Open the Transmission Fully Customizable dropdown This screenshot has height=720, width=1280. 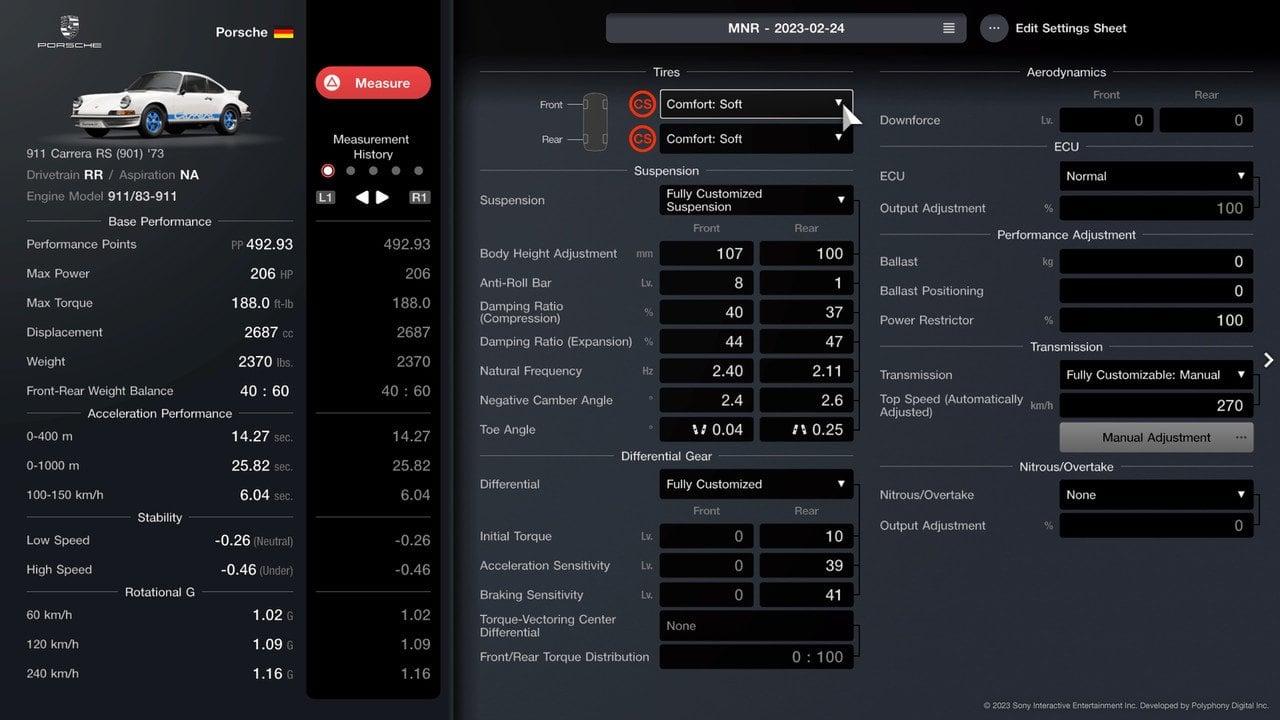coord(1156,375)
